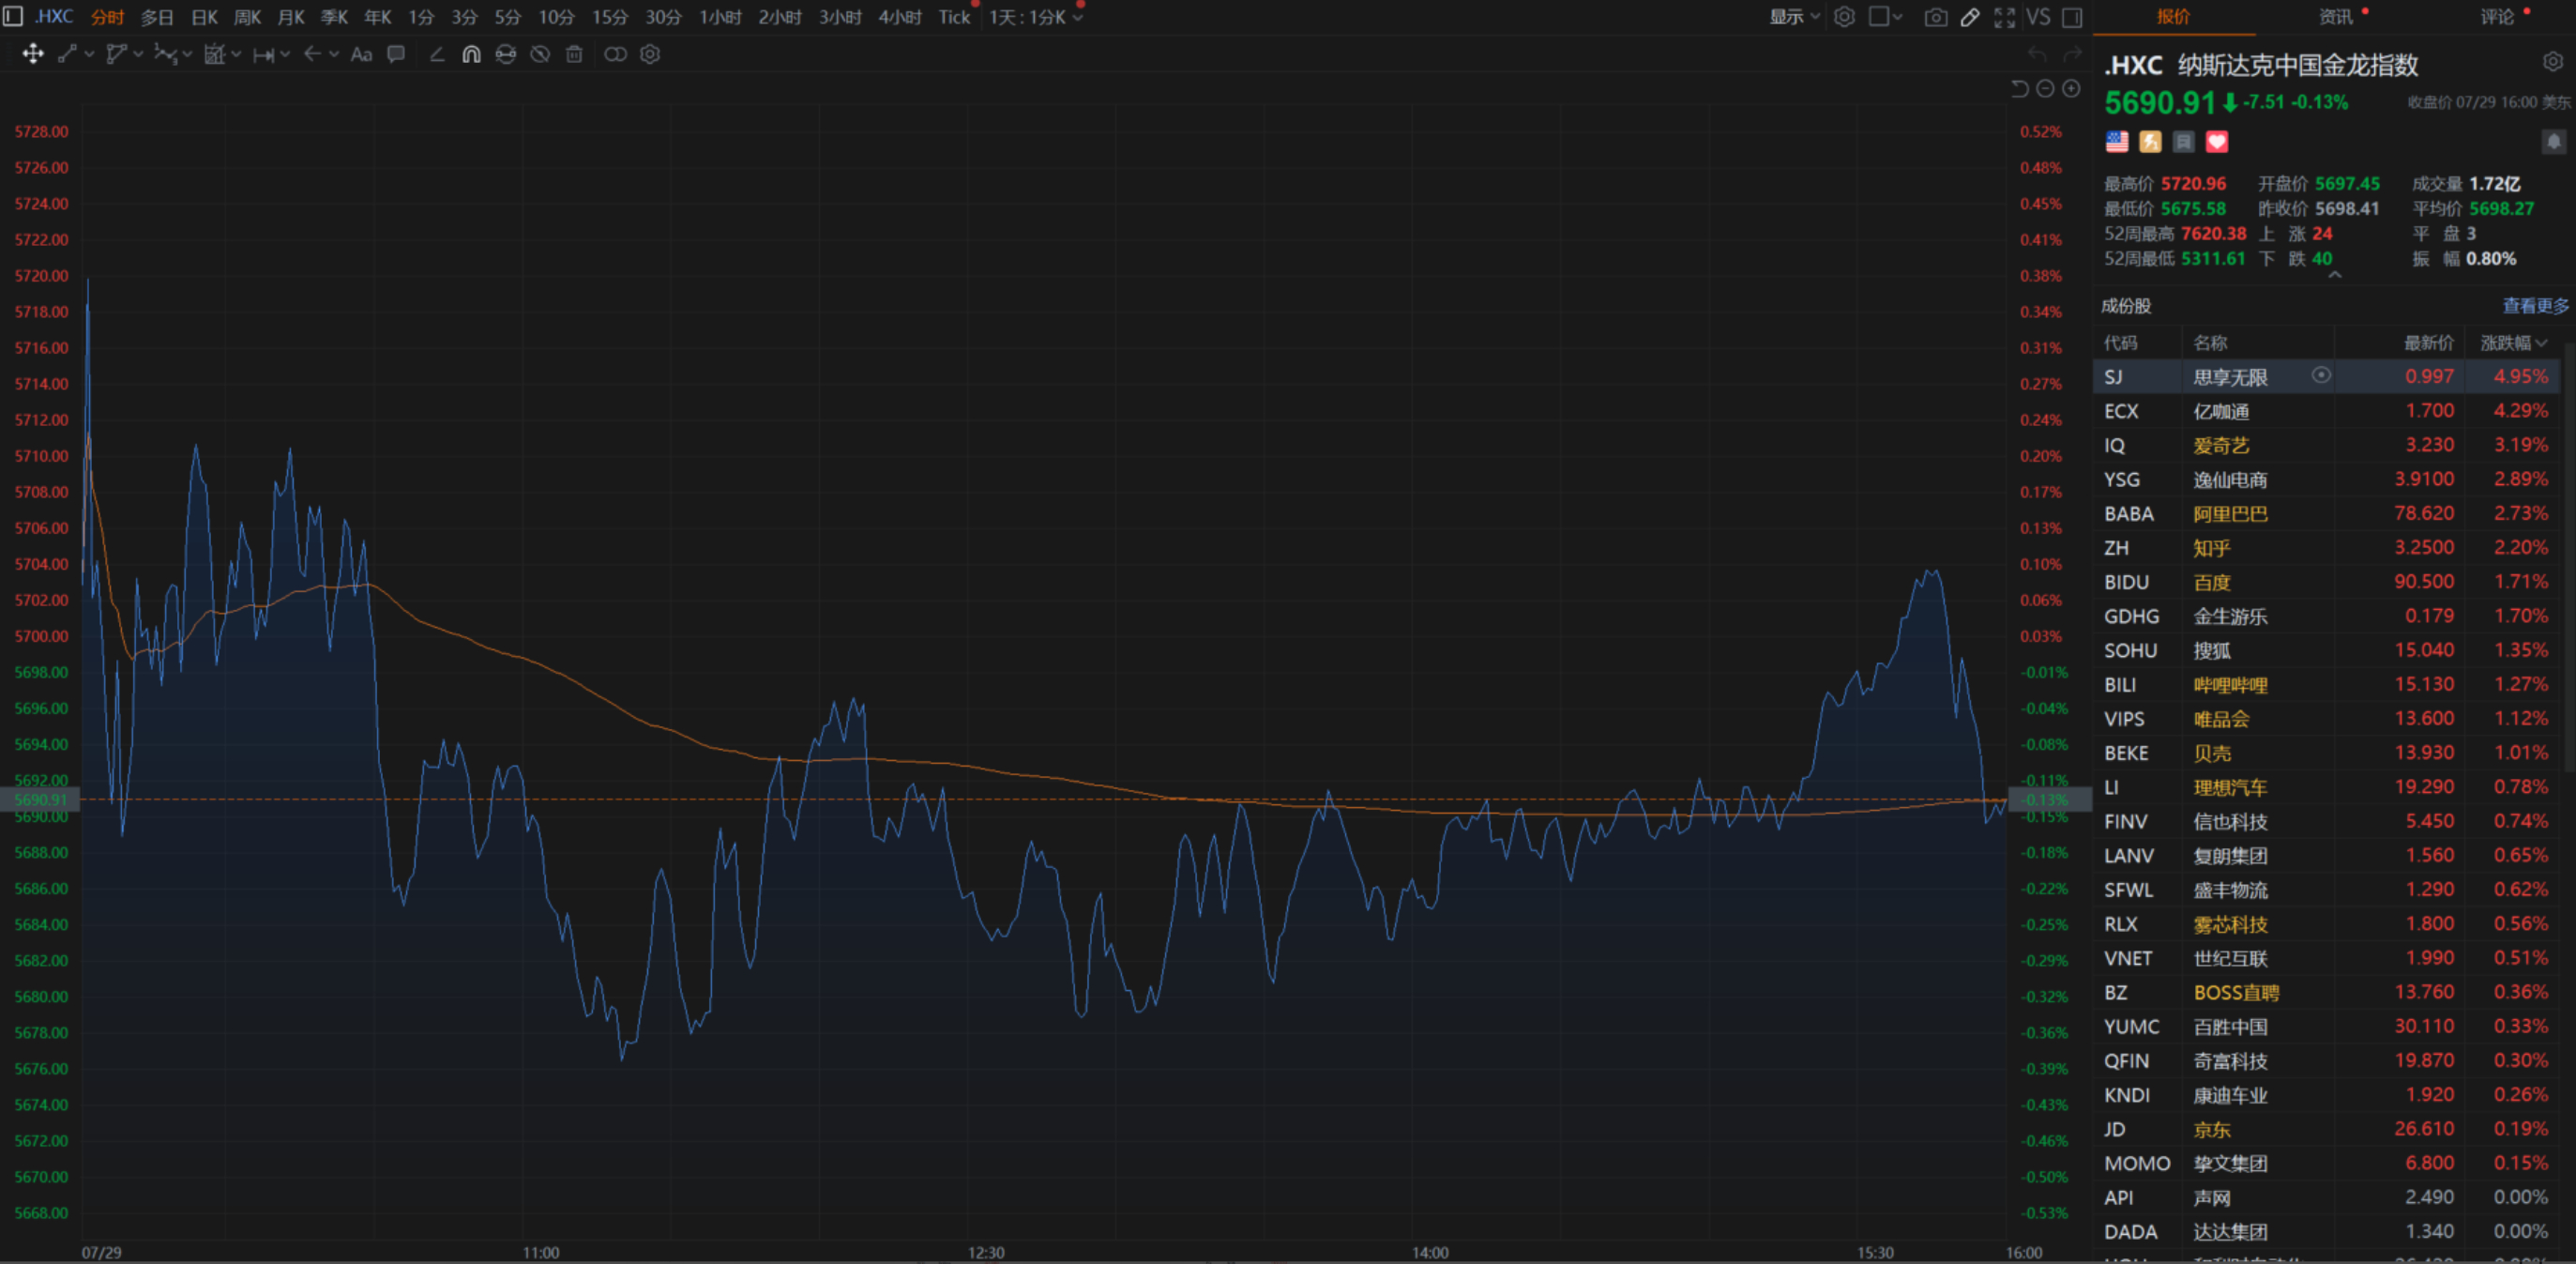Open dropdown next to arrow tool
2576x1264 pixels.
point(334,54)
